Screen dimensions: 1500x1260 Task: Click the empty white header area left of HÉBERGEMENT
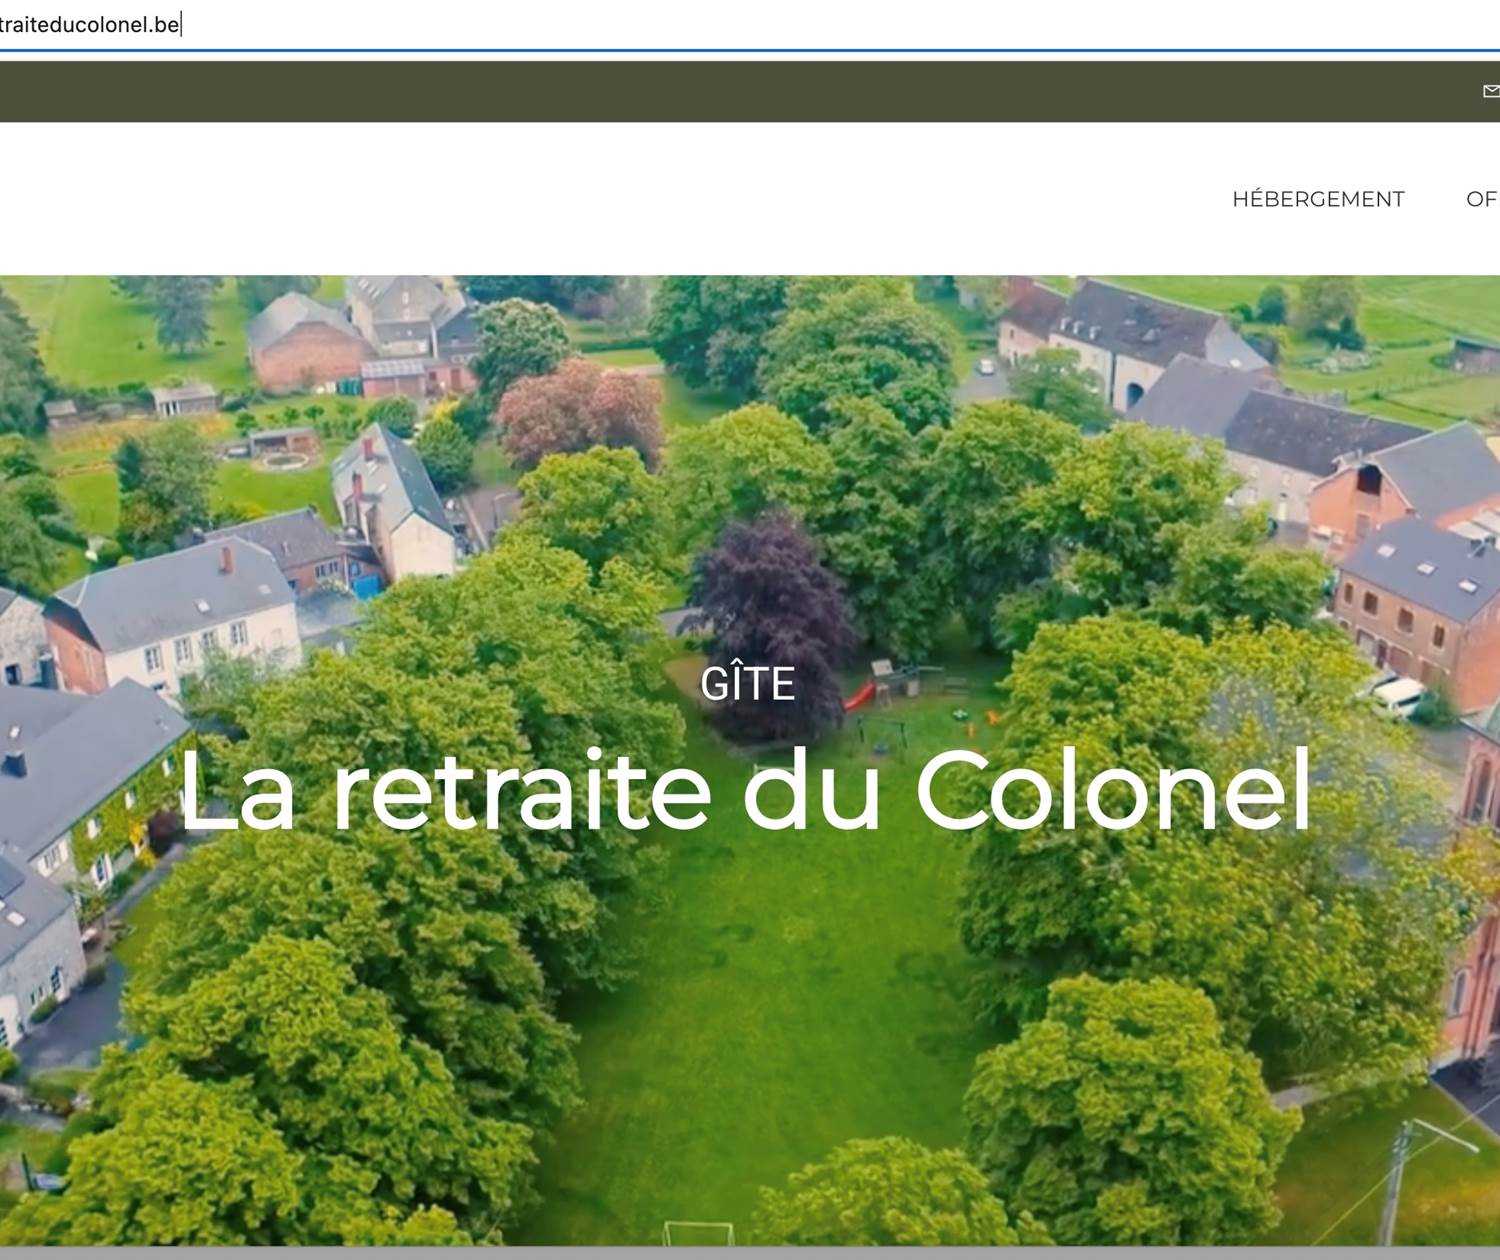pos(600,199)
